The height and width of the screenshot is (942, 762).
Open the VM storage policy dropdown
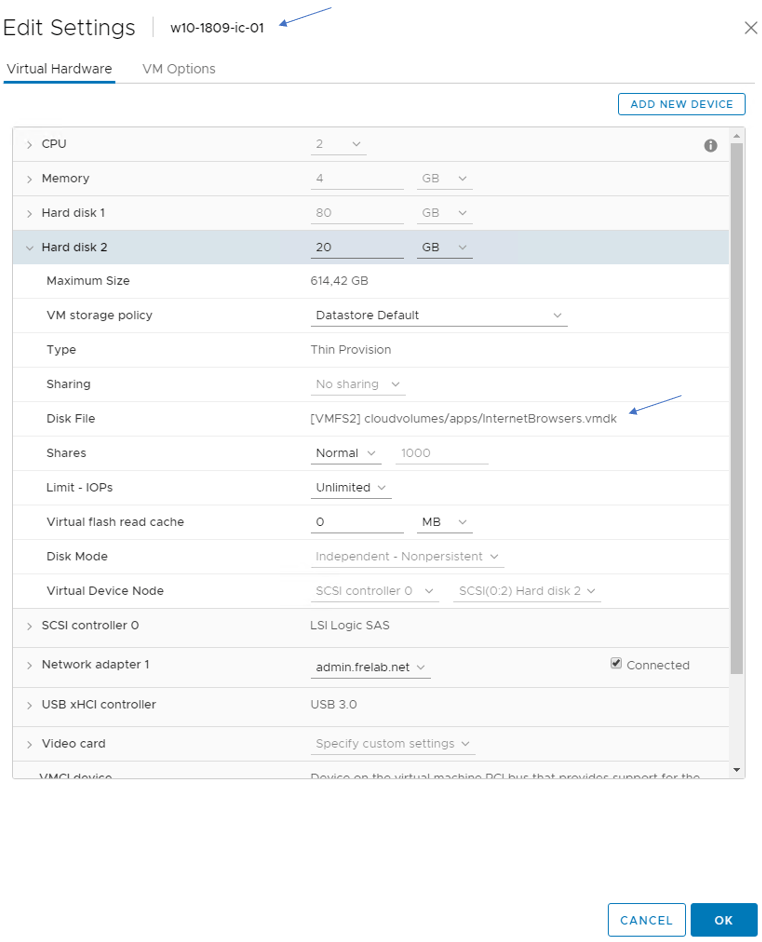439,315
